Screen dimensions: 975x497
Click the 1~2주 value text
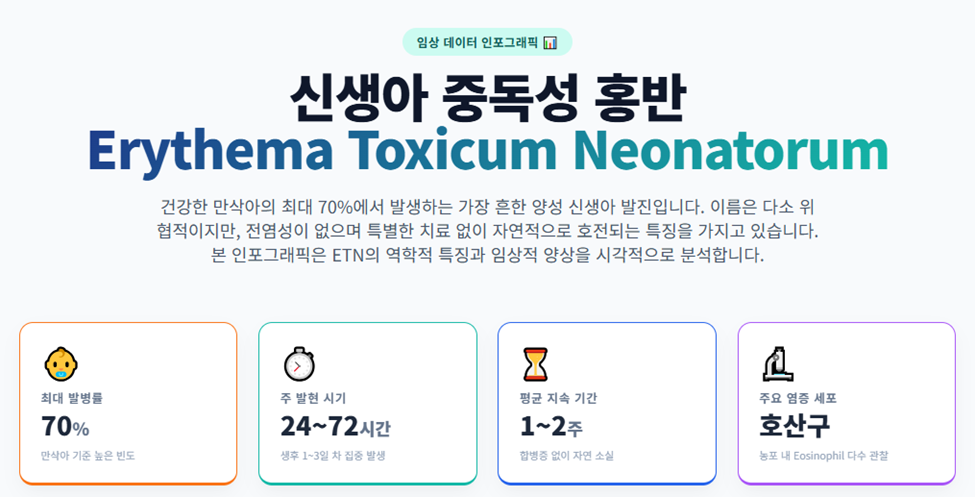[551, 427]
